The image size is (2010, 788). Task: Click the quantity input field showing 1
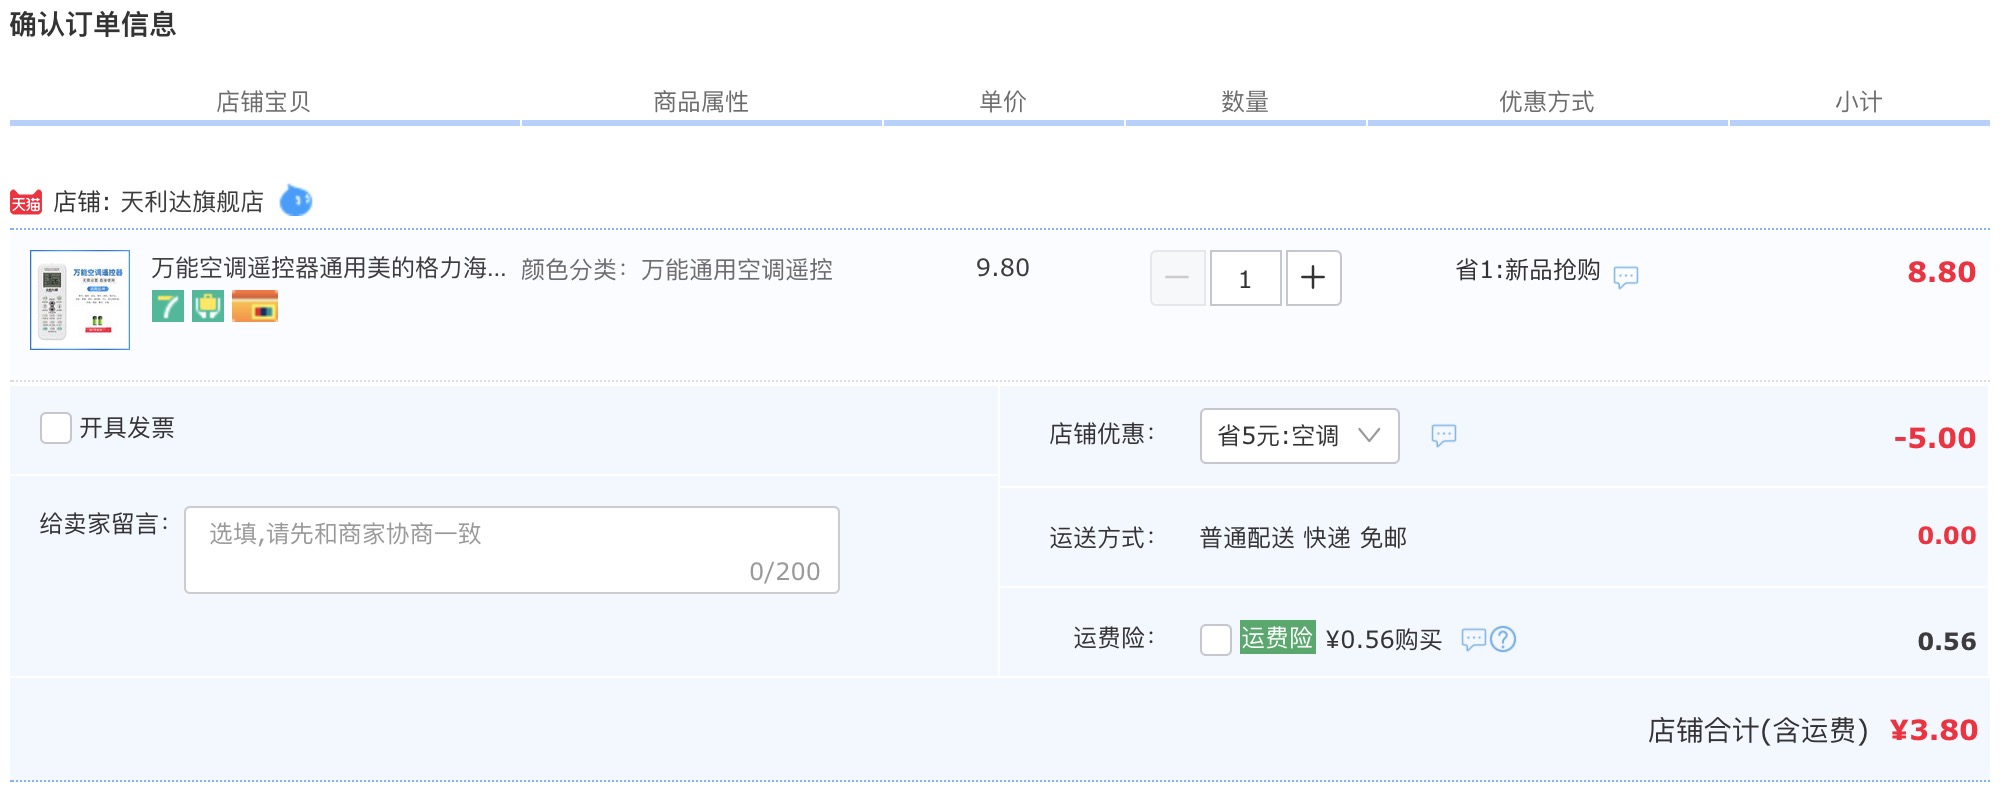coord(1245,278)
